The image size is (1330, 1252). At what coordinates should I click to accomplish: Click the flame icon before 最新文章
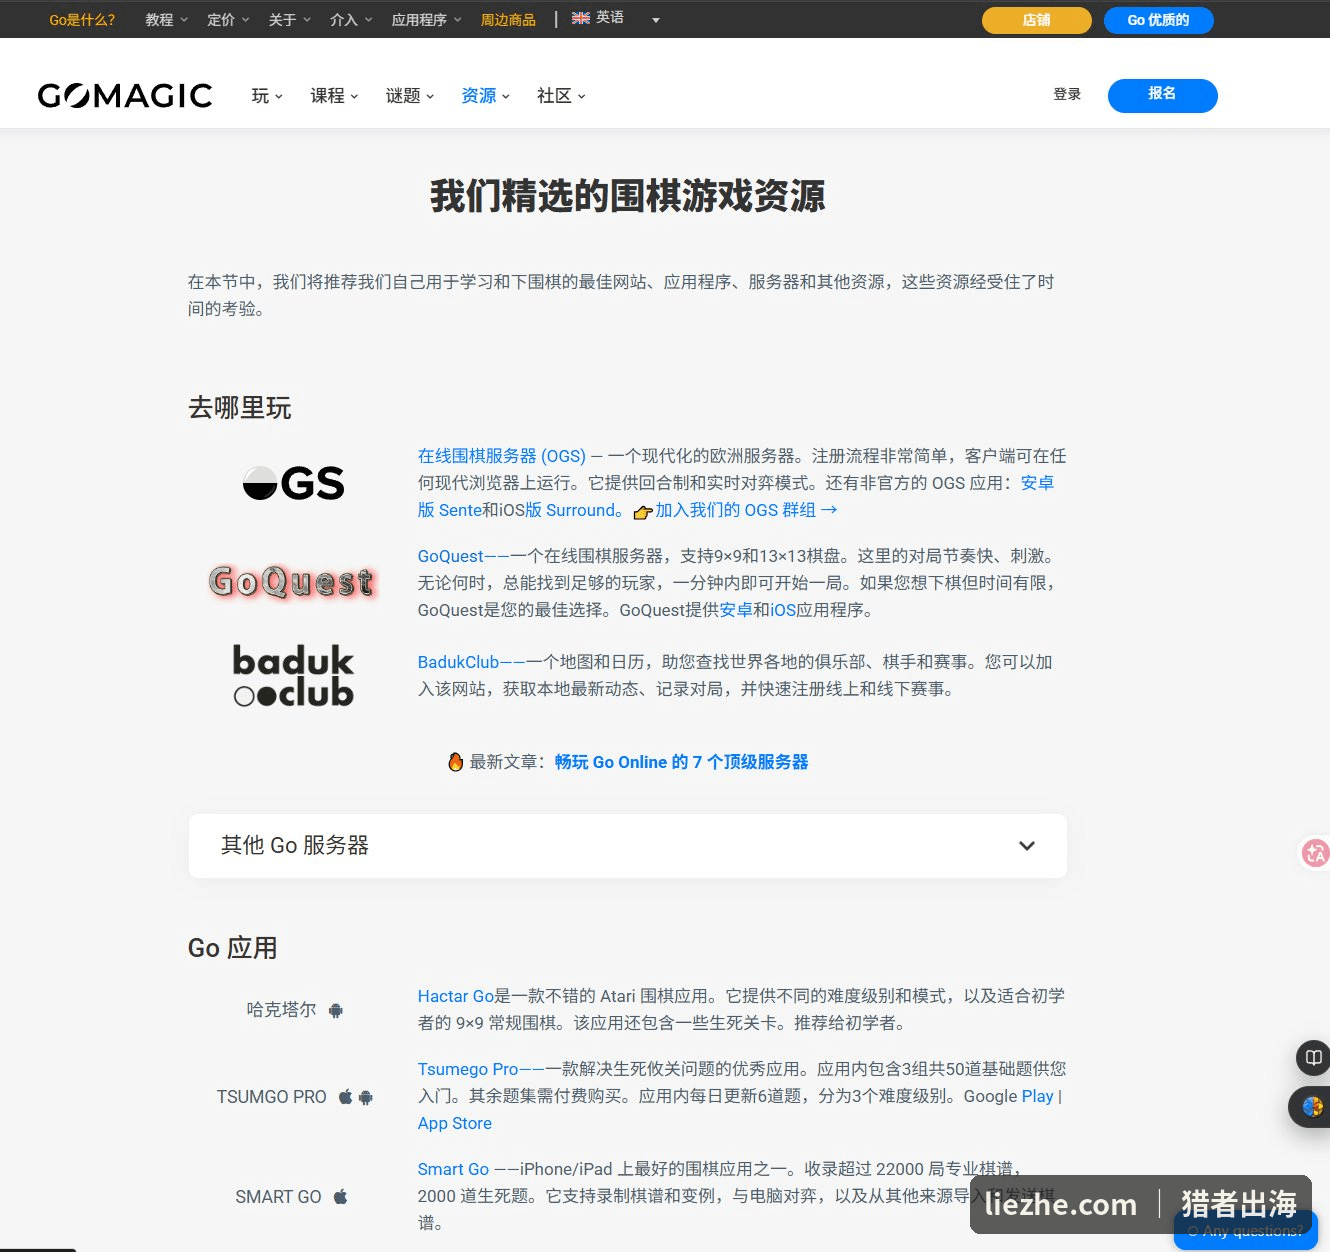click(x=455, y=762)
